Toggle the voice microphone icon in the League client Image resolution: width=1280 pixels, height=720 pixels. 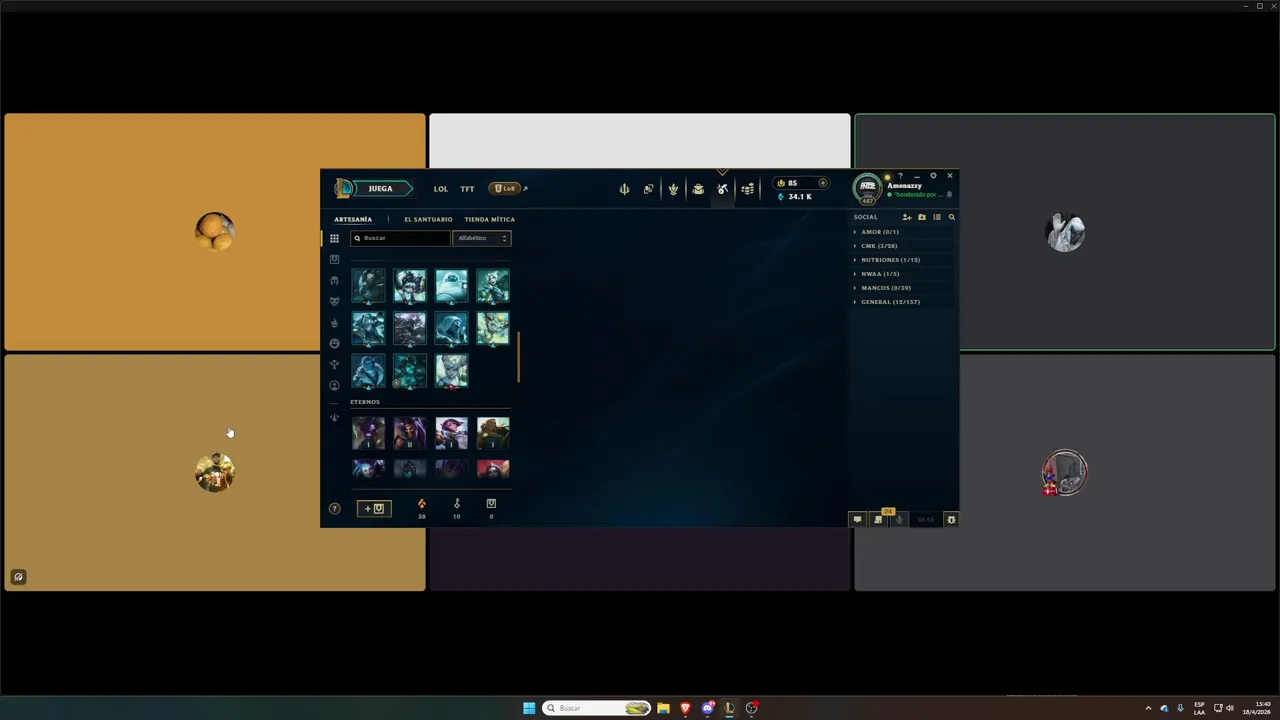pyautogui.click(x=899, y=519)
